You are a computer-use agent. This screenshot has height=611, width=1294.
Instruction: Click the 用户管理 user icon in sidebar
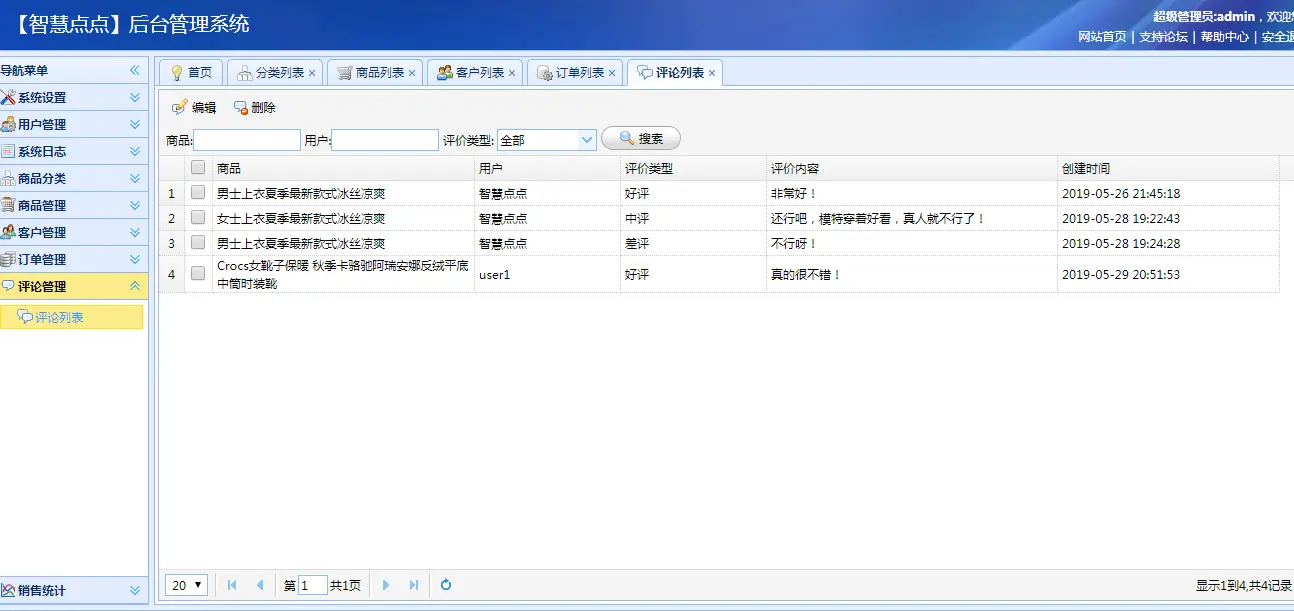pos(8,124)
